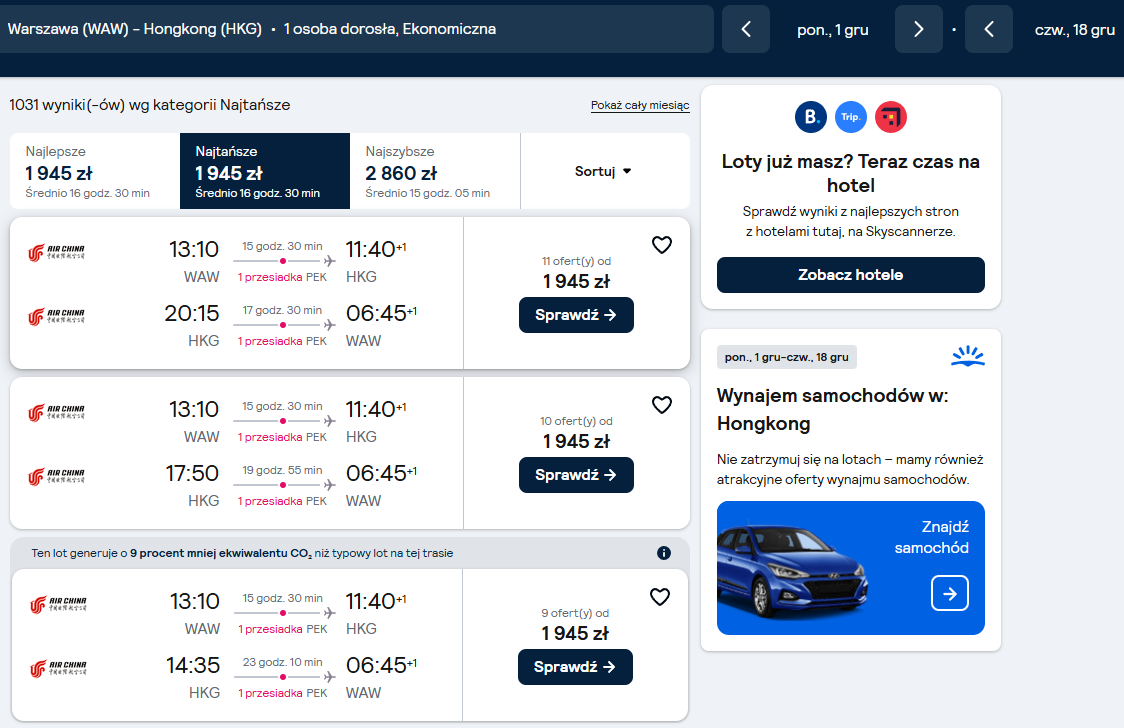Click the Booking.com logo icon
The height and width of the screenshot is (728, 1124).
(x=811, y=117)
